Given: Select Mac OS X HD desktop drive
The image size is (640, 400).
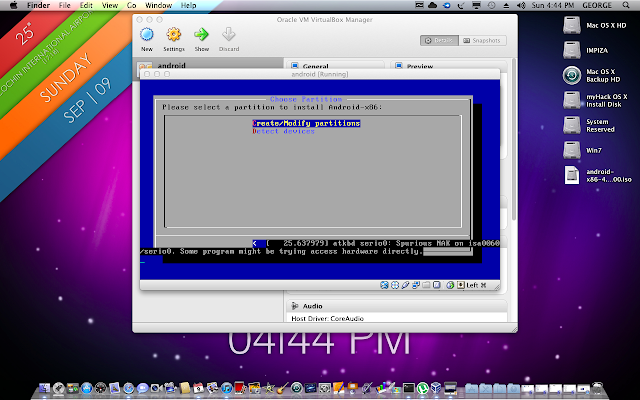Looking at the screenshot, I should [x=571, y=25].
